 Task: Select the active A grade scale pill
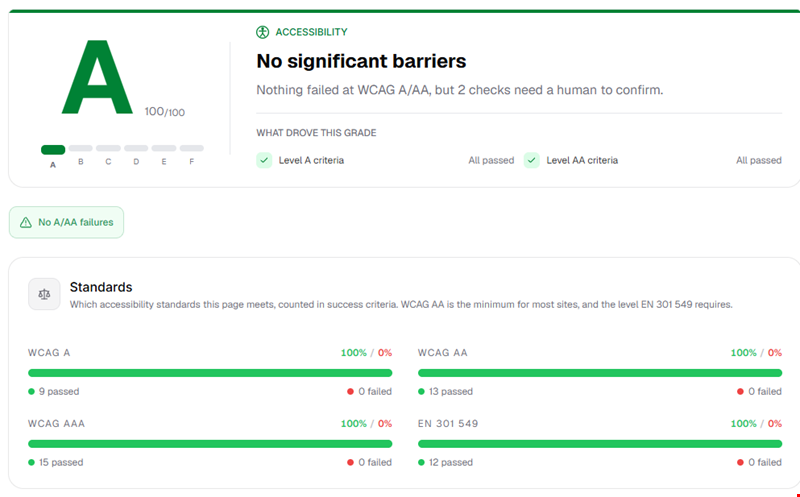pyautogui.click(x=53, y=150)
